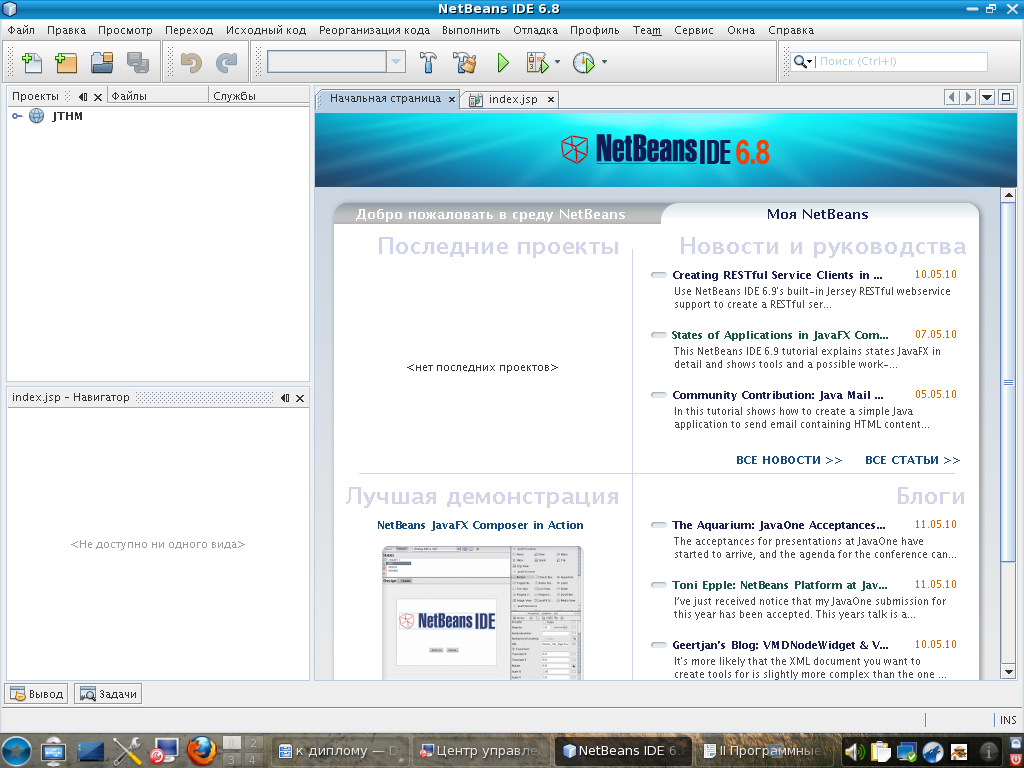Click the New Project toolbar icon
1024x768 pixels.
[x=66, y=63]
